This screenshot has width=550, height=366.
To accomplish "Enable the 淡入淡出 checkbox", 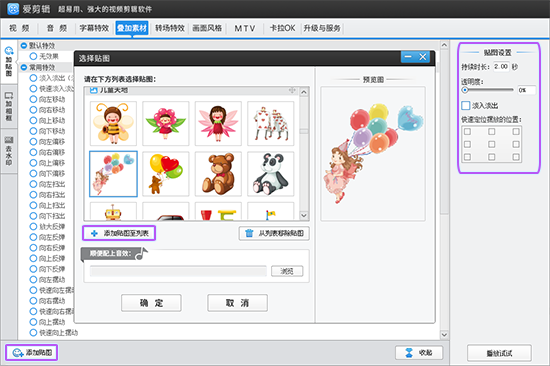I will click(465, 105).
